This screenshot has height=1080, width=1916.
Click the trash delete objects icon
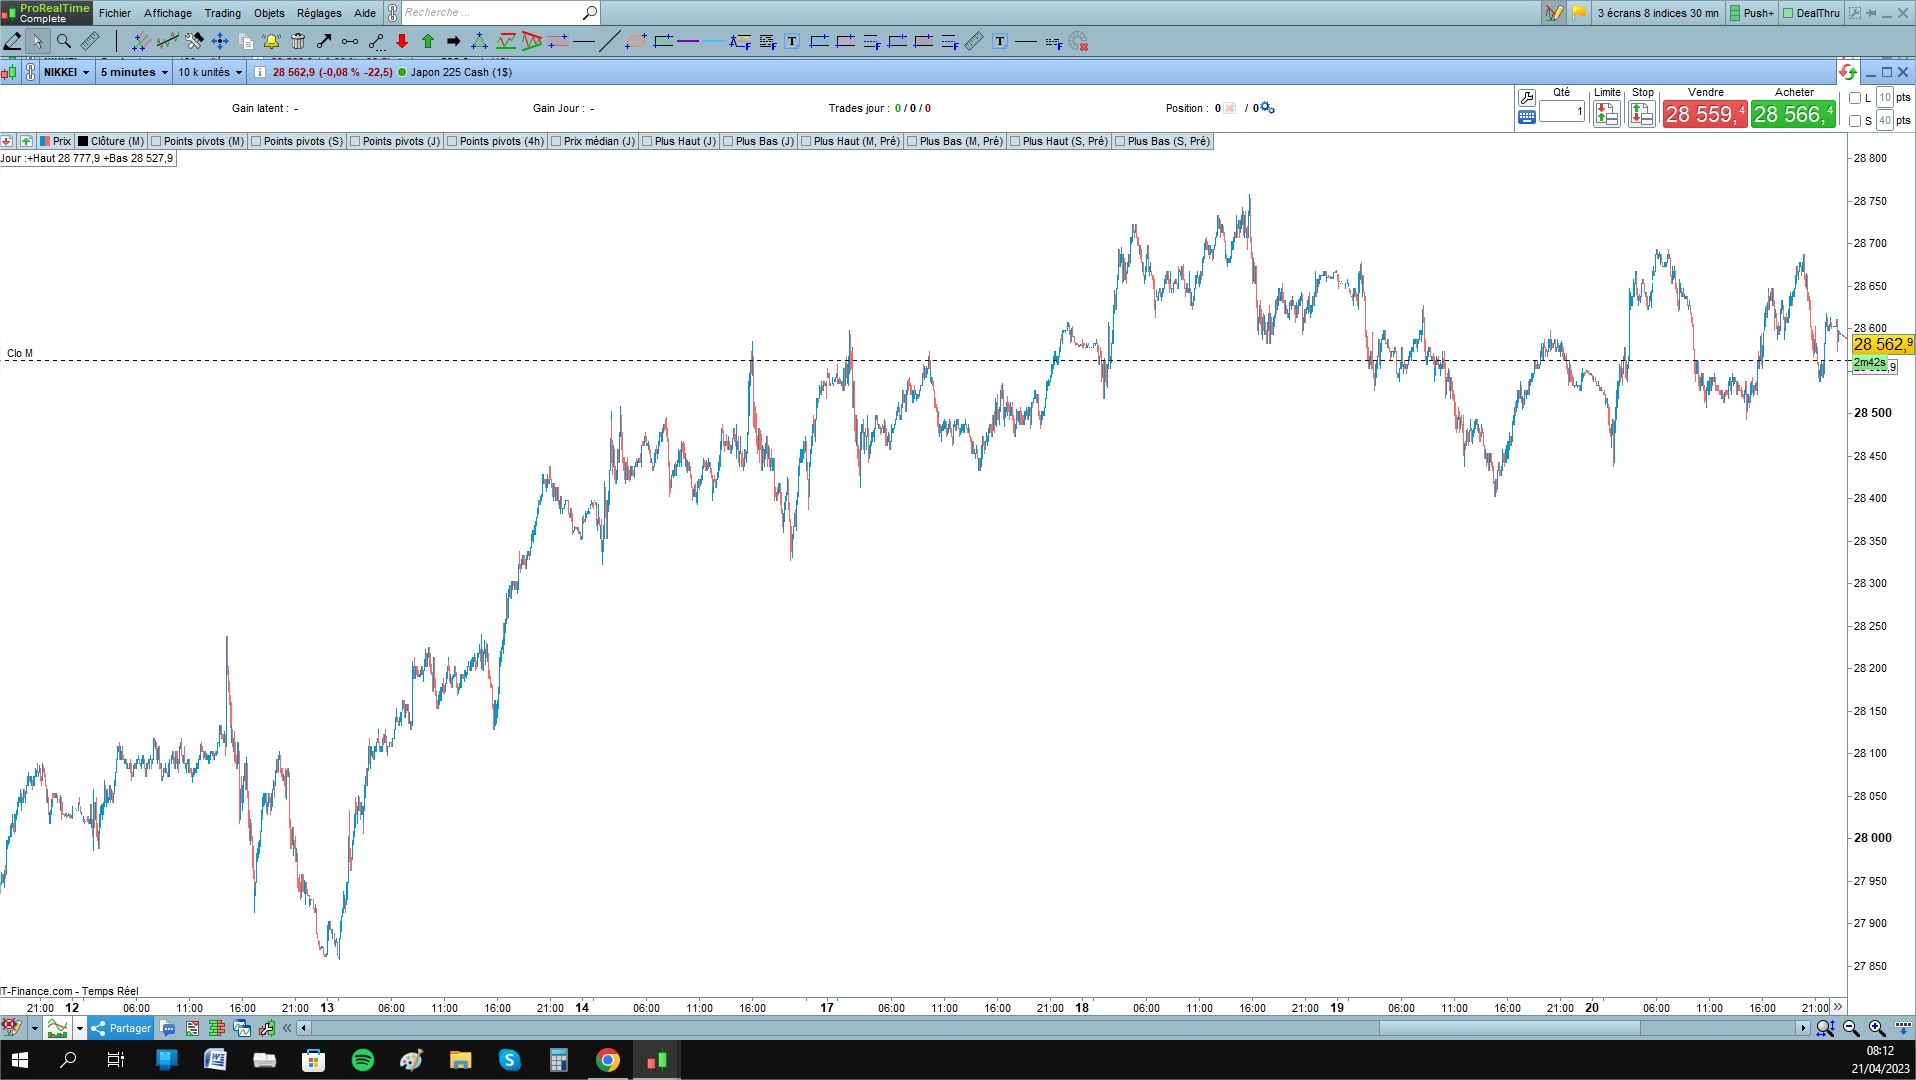click(298, 41)
